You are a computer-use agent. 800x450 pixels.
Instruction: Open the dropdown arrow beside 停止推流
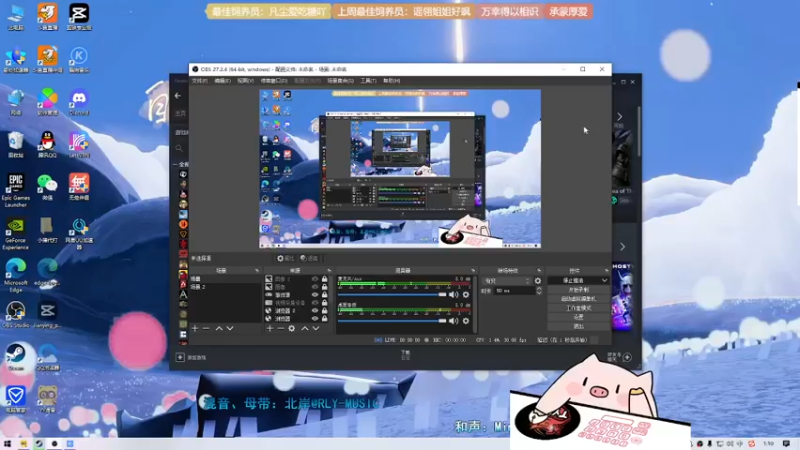(605, 281)
